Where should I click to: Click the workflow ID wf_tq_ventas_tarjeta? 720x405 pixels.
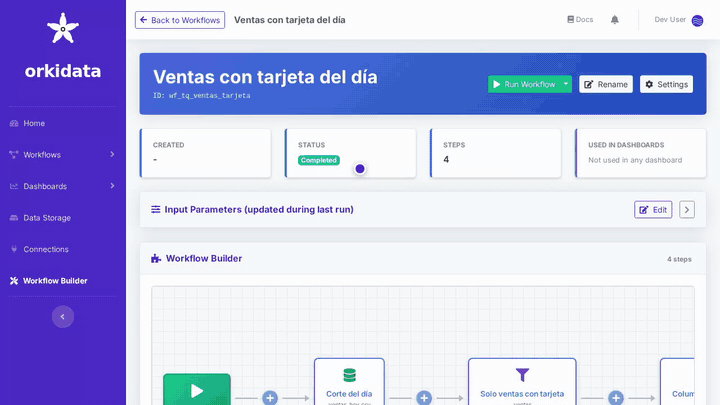point(209,96)
